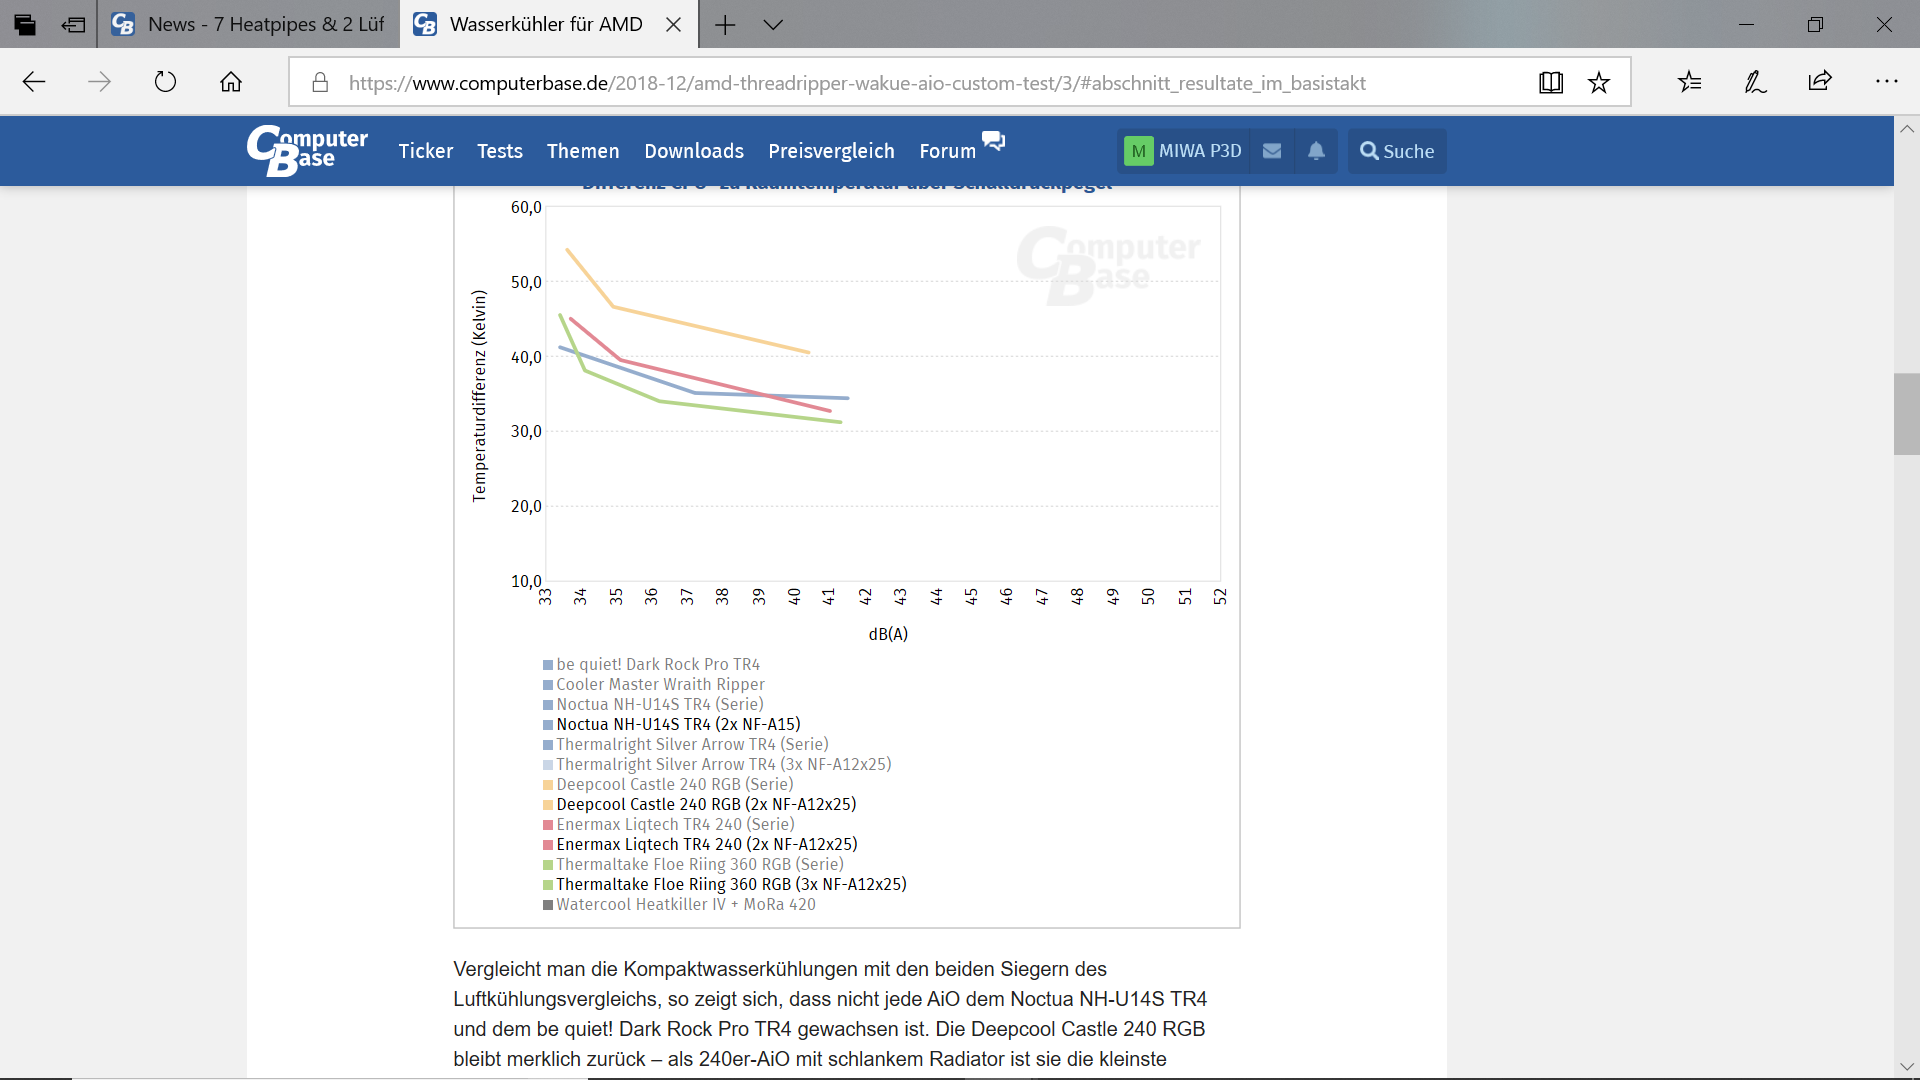Open the tab list dropdown chevron
This screenshot has height=1080, width=1920.
pos(773,25)
